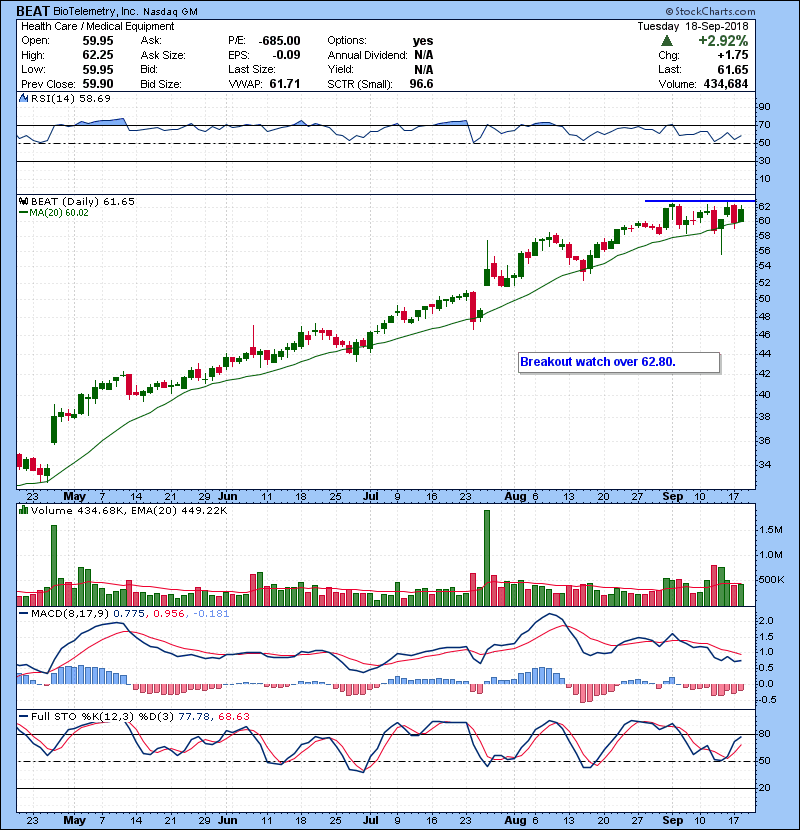Click the Jun label on the bottom stochastic date axis

point(228,820)
